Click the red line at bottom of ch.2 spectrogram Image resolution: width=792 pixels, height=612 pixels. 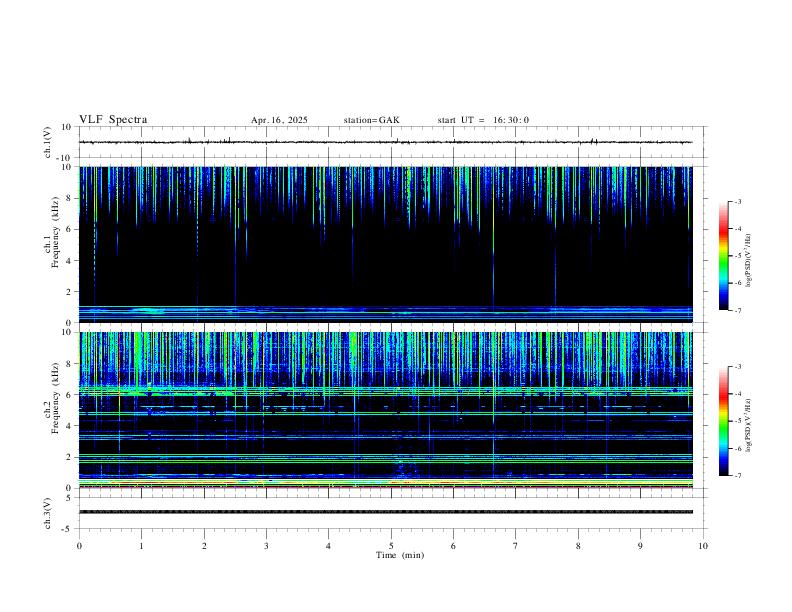(x=385, y=487)
